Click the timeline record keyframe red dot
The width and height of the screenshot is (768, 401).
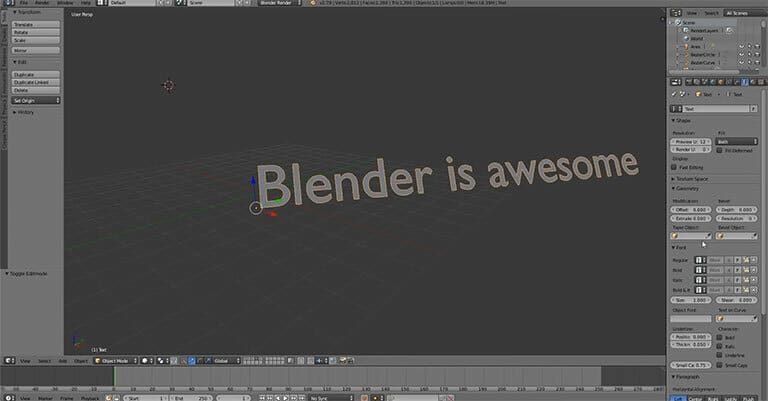pos(364,398)
